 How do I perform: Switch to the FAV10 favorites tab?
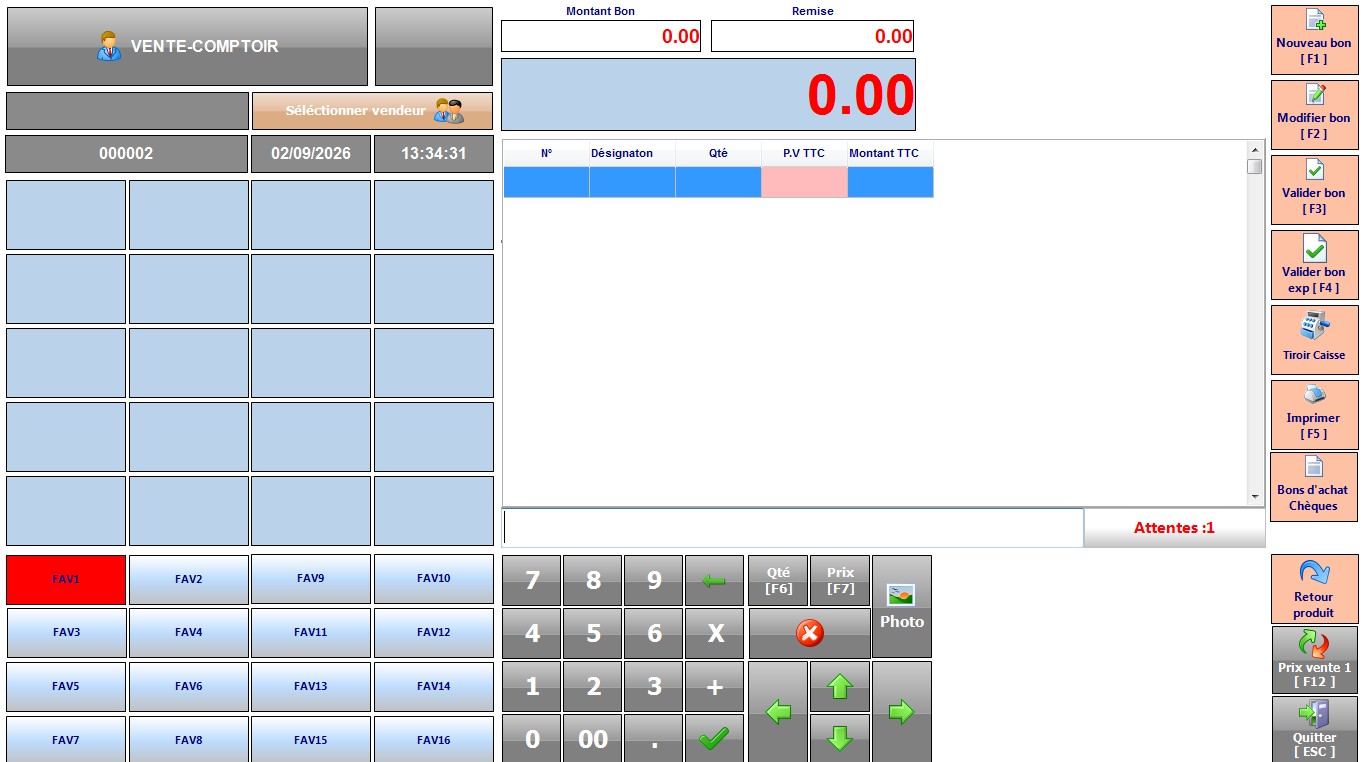[434, 579]
